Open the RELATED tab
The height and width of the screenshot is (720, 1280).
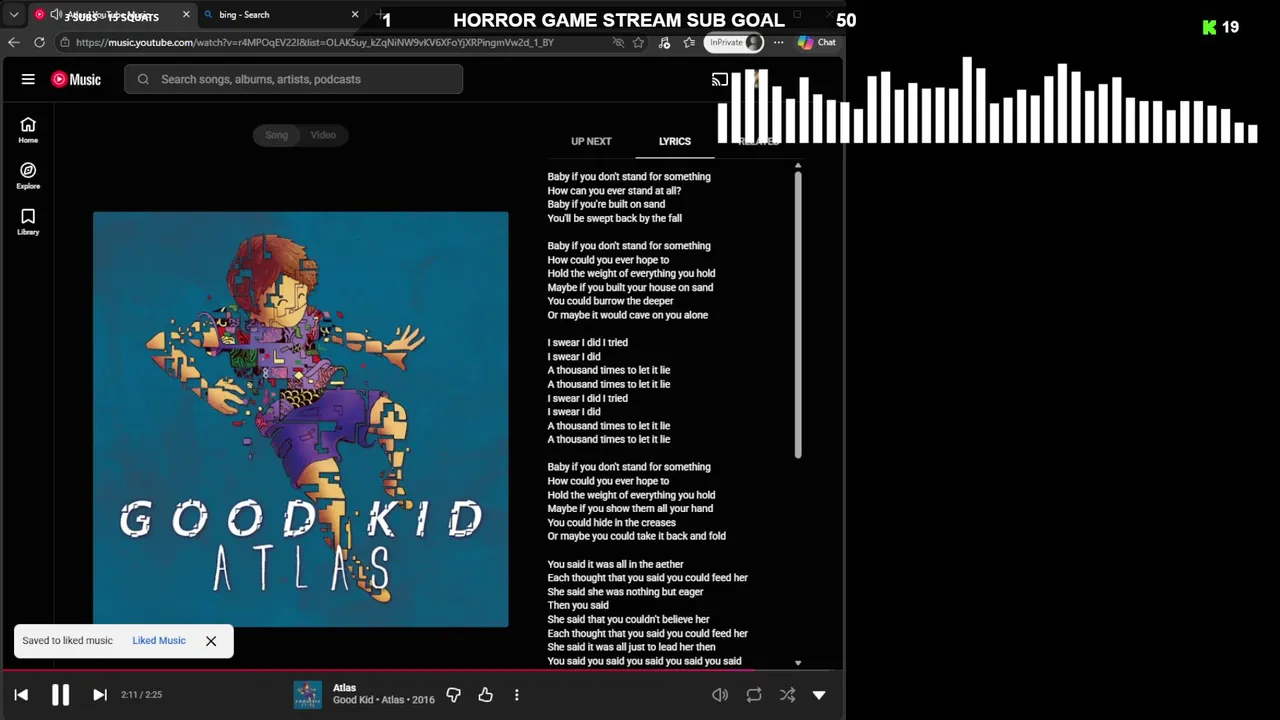pyautogui.click(x=757, y=141)
